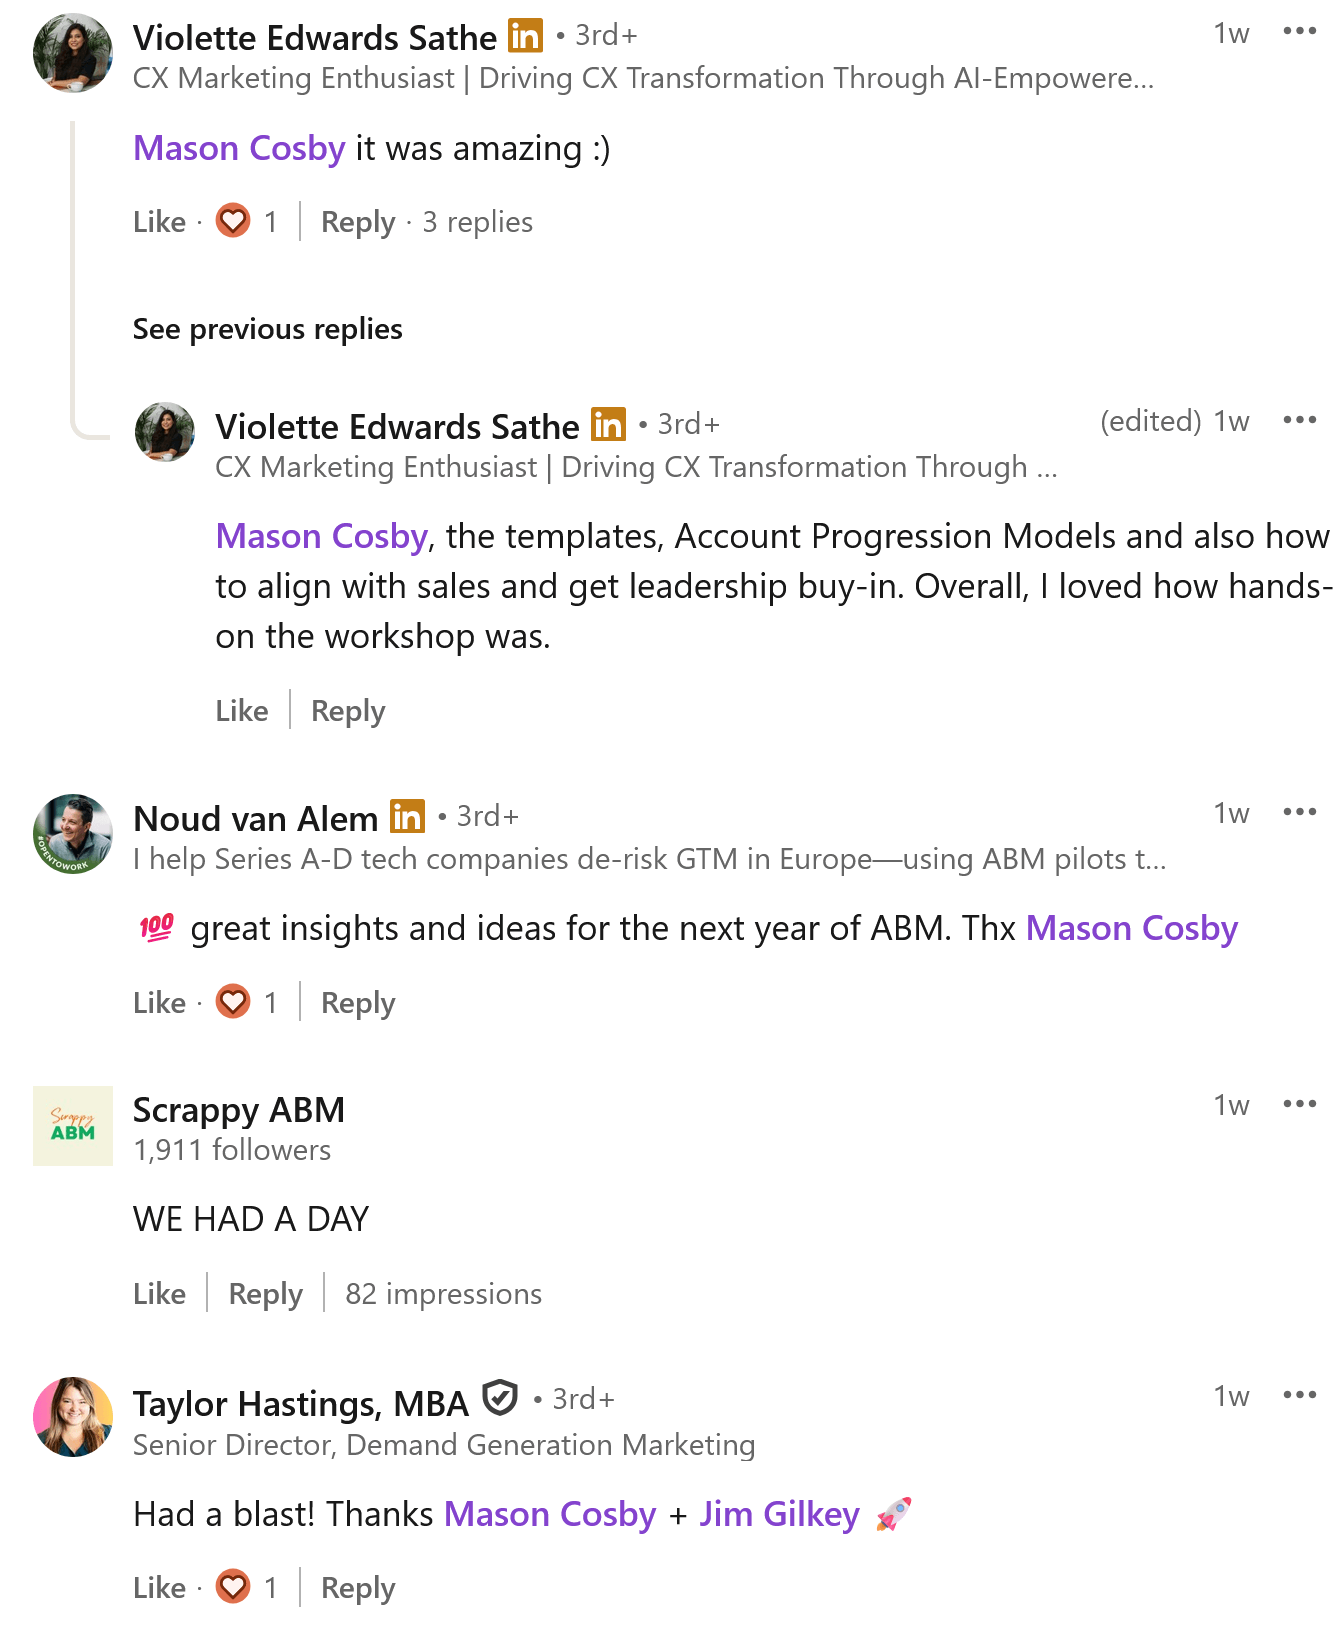1337x1635 pixels.
Task: Open more options on Taylor Hastings comment
Action: 1299,1395
